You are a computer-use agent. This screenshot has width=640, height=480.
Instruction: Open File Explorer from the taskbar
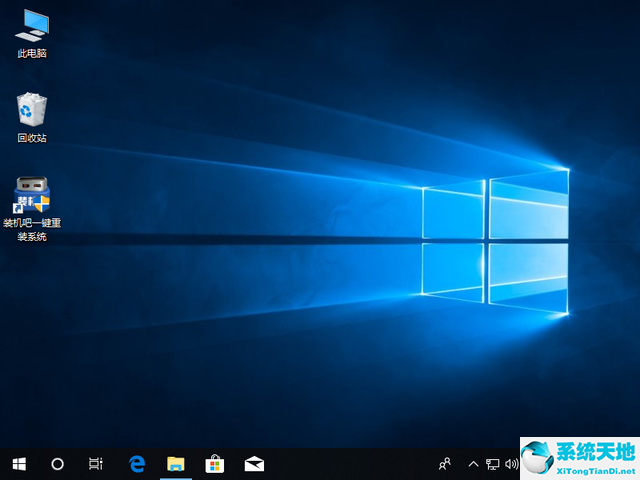[176, 464]
